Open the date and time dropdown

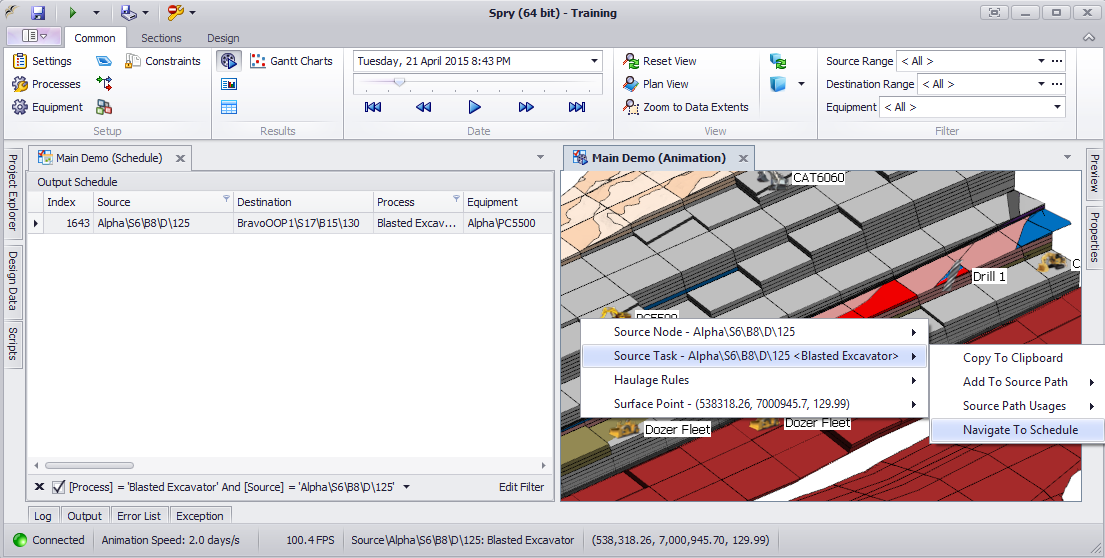pos(594,61)
